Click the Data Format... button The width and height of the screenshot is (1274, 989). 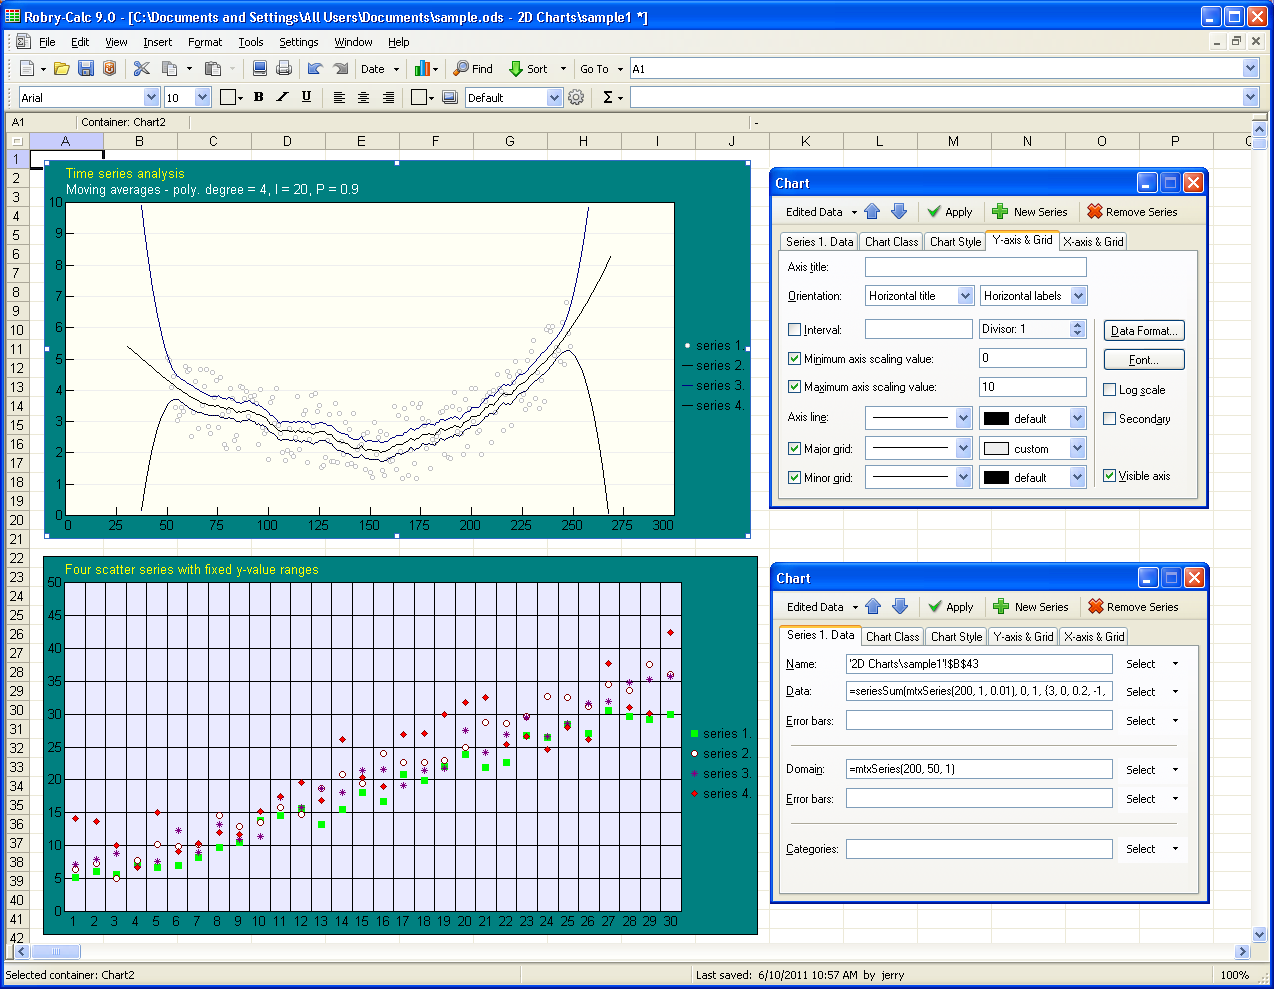1144,331
